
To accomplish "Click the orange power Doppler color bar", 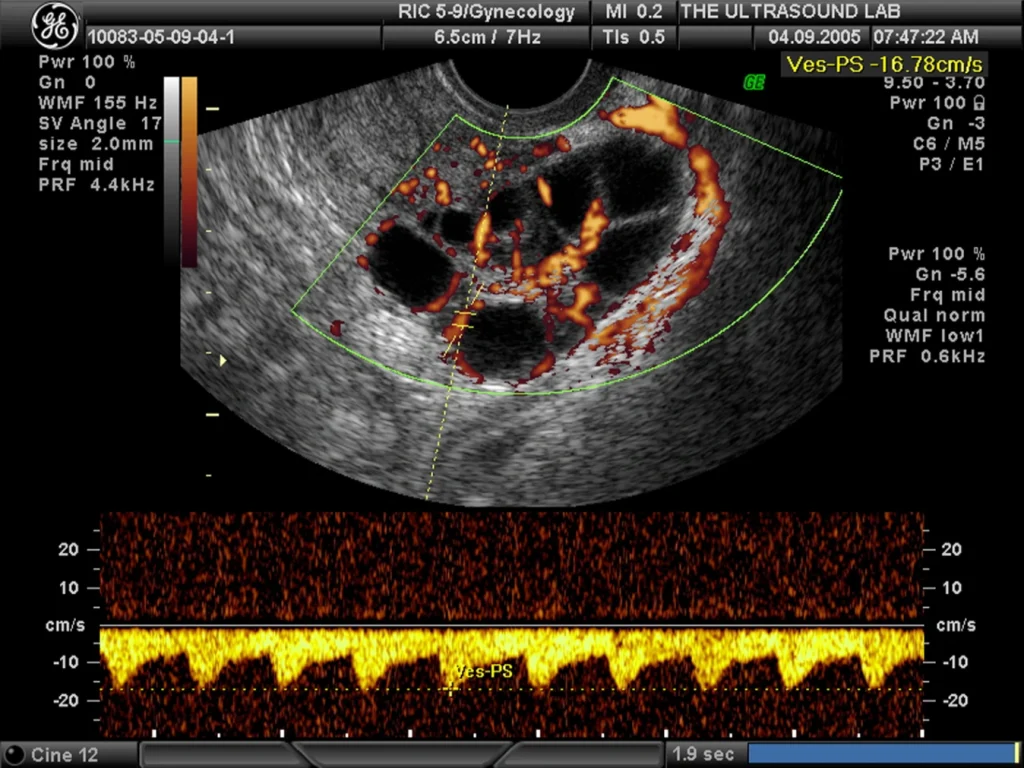I will click(x=189, y=172).
